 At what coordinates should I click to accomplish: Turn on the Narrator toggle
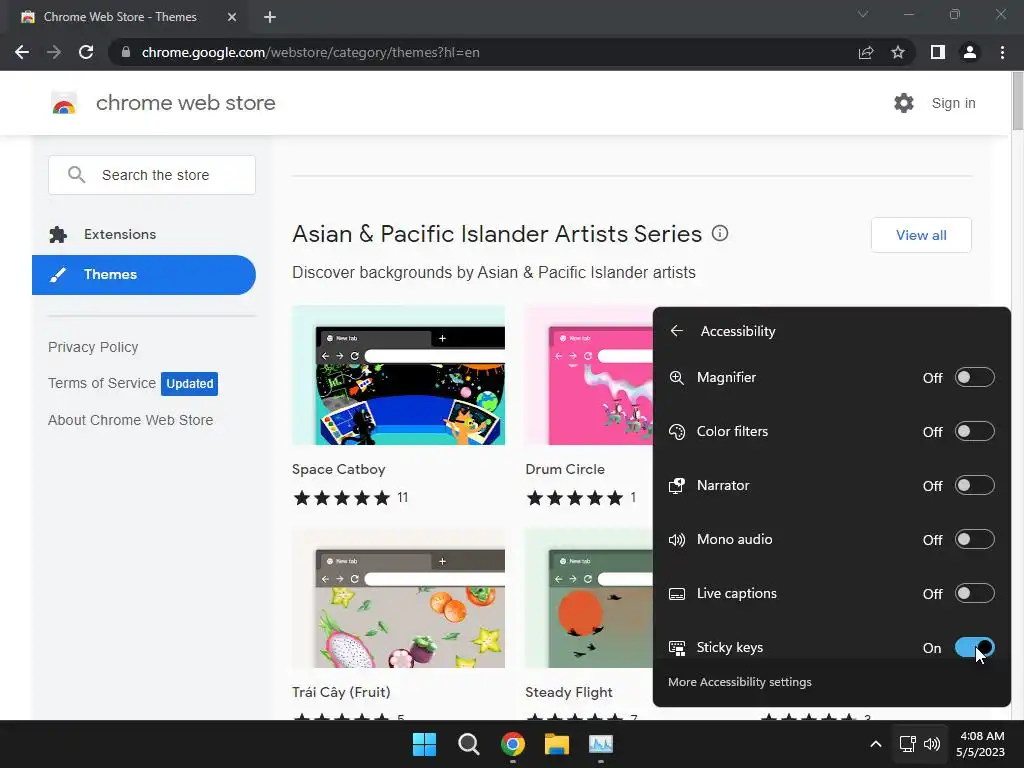tap(974, 485)
